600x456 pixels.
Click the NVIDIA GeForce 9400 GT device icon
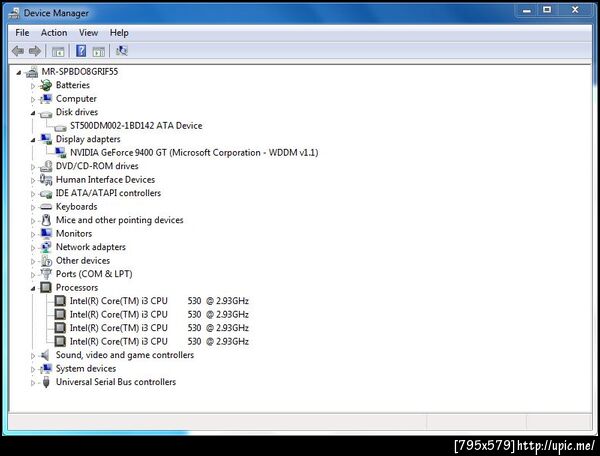coord(60,153)
